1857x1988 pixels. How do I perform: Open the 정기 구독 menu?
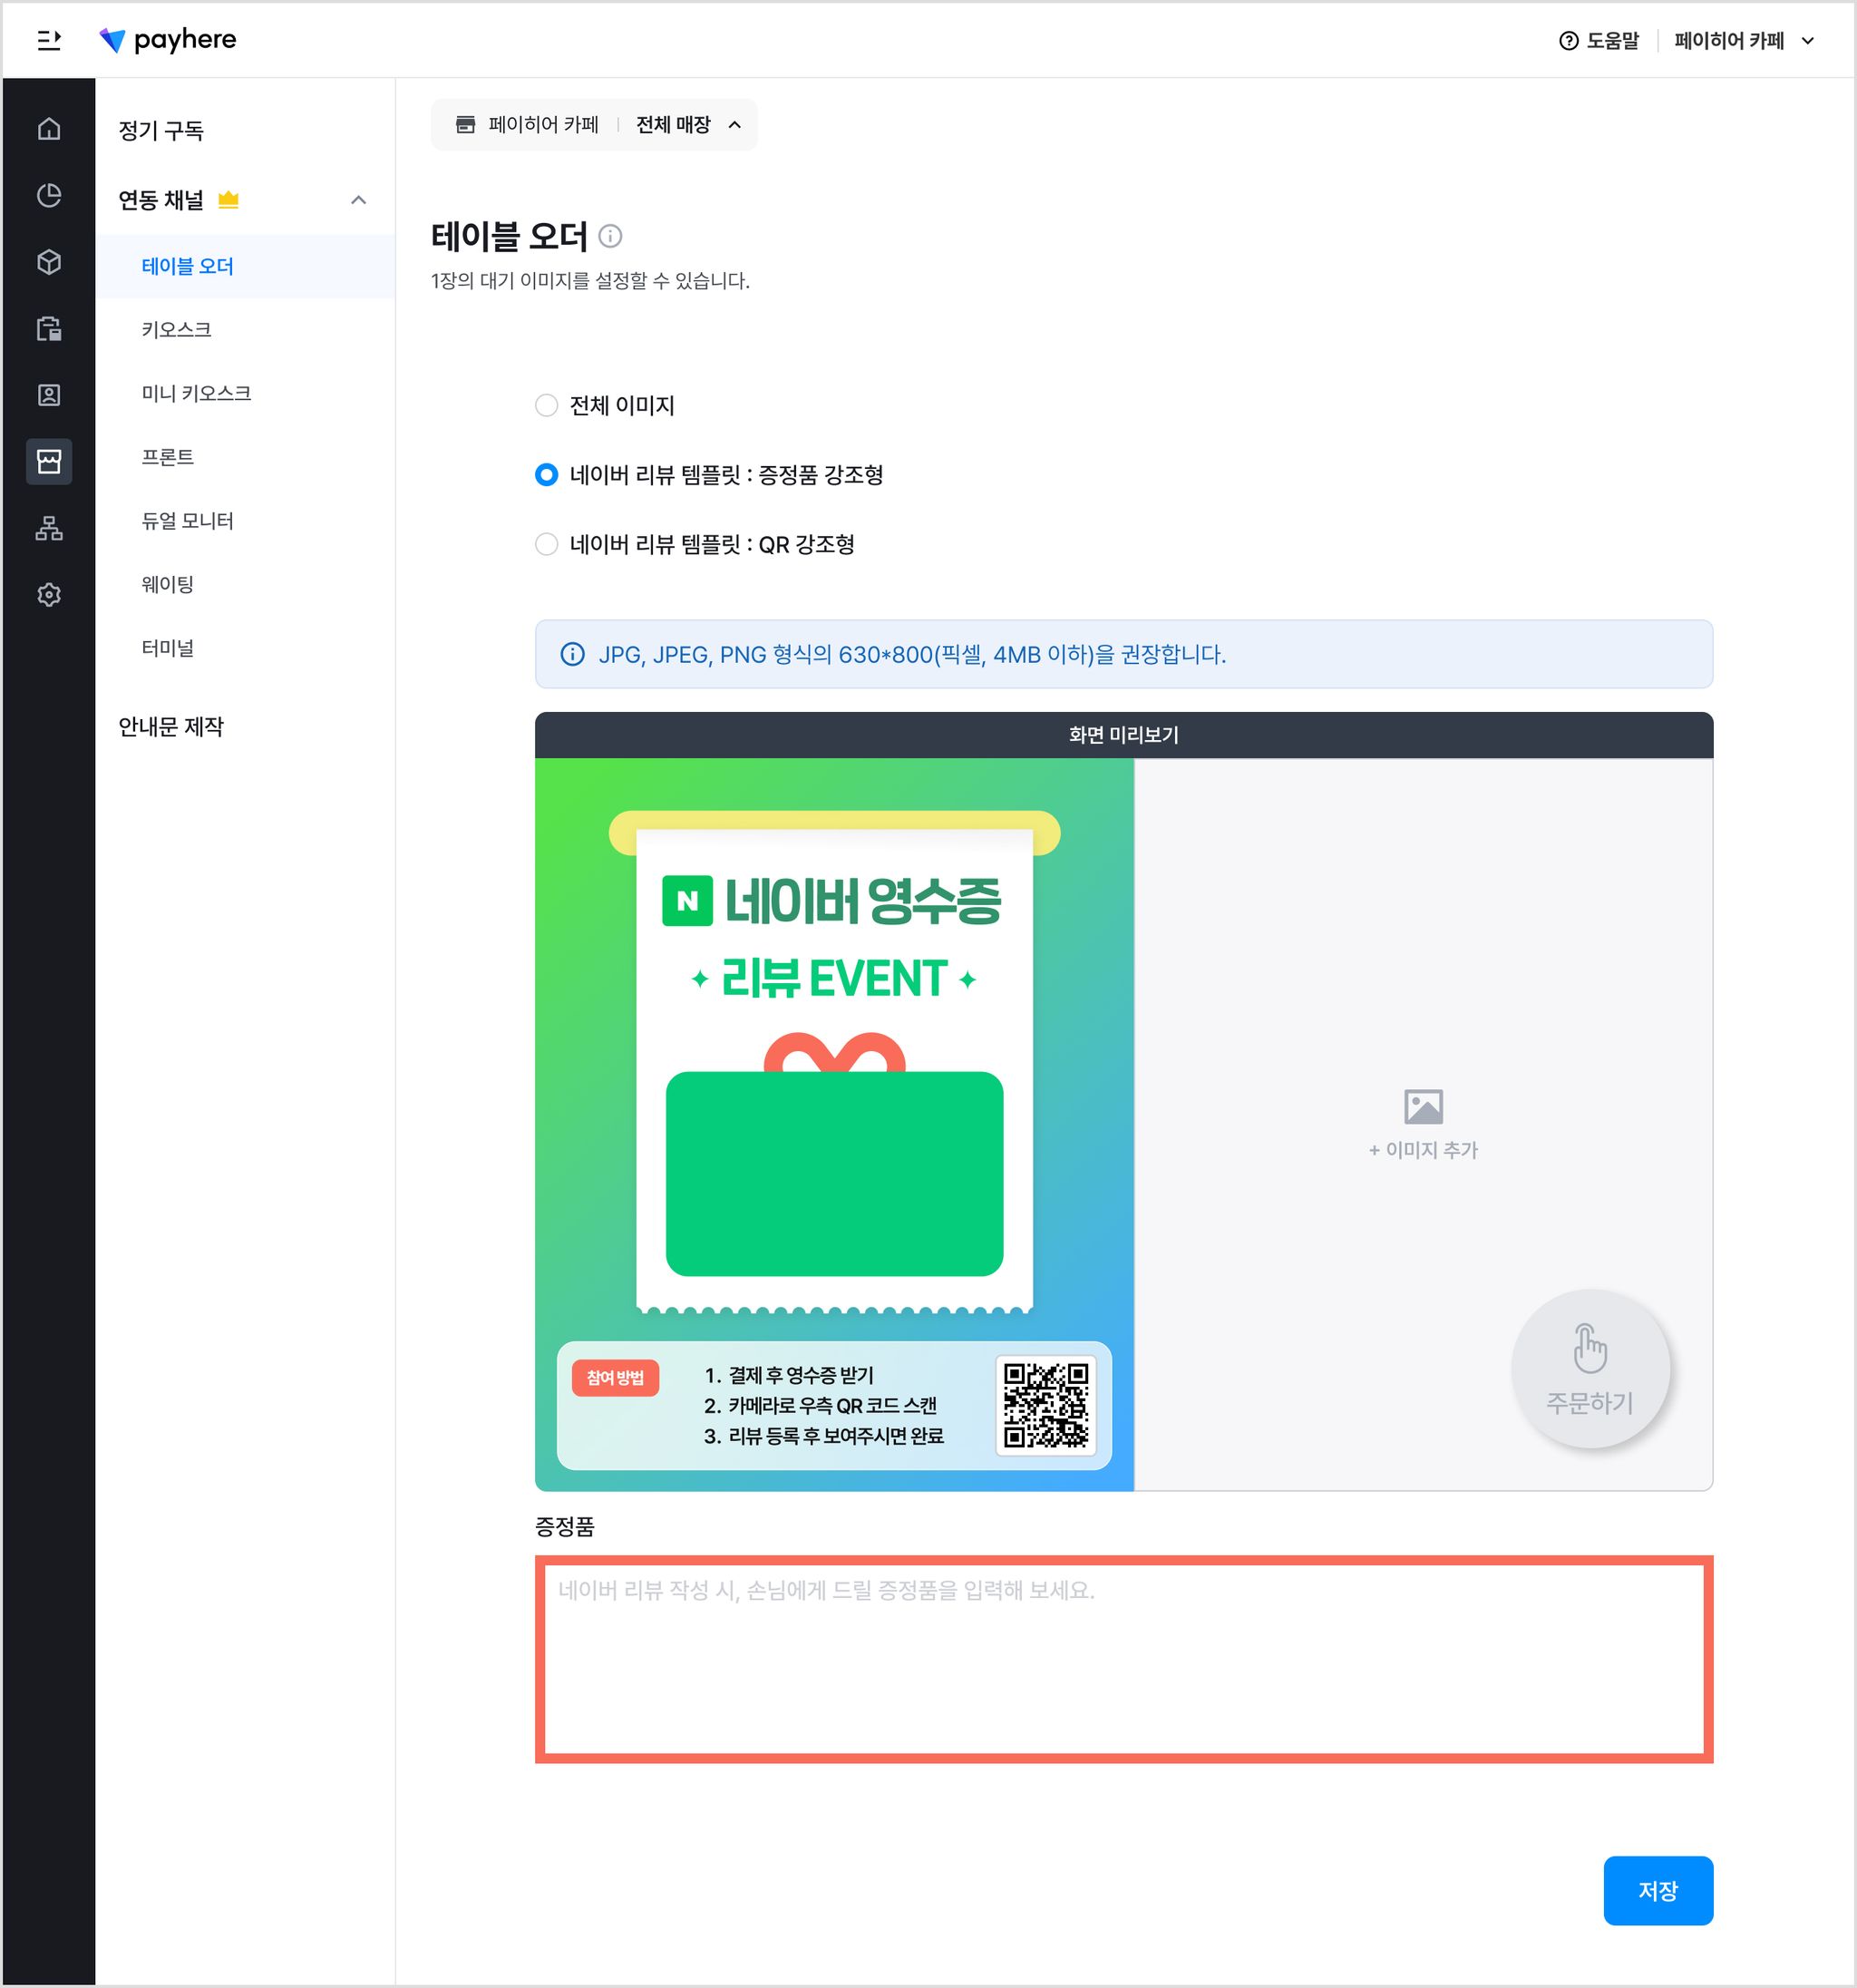click(x=161, y=130)
